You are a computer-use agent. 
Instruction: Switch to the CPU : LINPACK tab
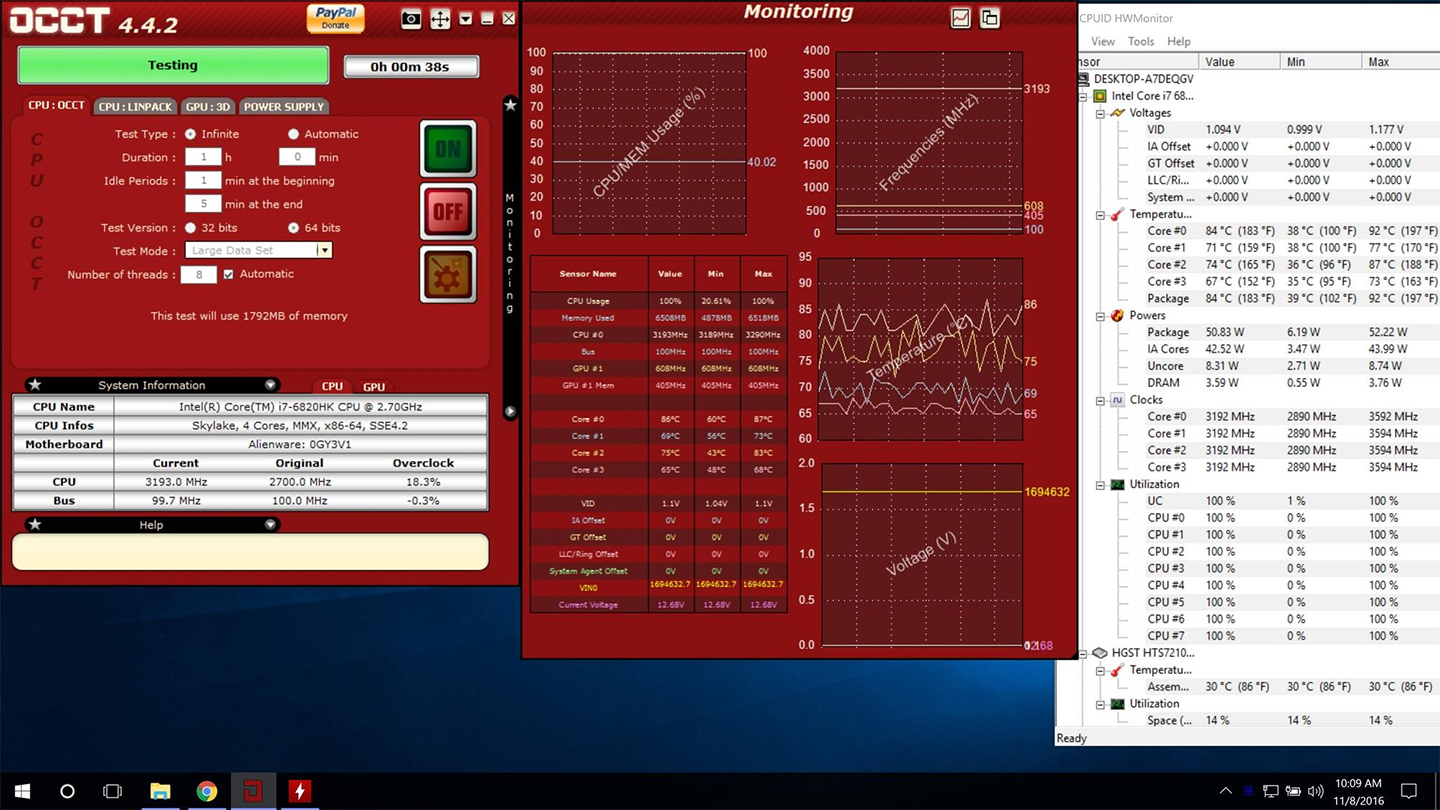(x=136, y=106)
